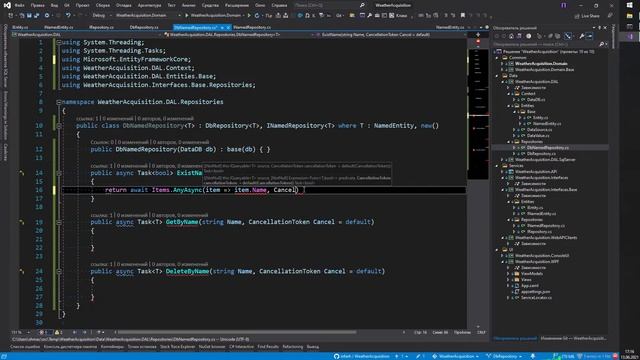
Task: Collapse the GetByName method block
Action: (59, 222)
